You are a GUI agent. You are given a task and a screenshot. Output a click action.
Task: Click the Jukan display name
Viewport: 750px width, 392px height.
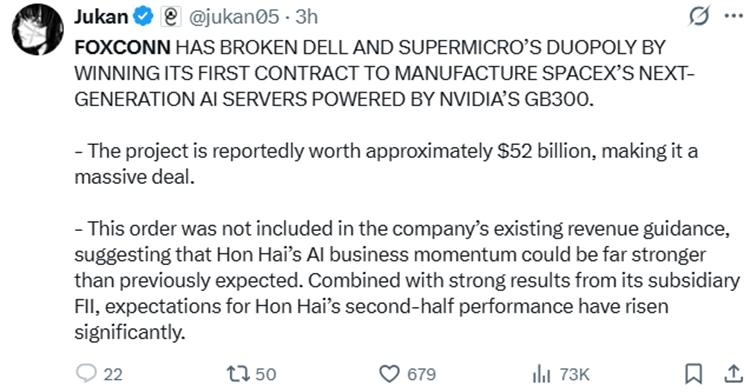pyautogui.click(x=101, y=17)
